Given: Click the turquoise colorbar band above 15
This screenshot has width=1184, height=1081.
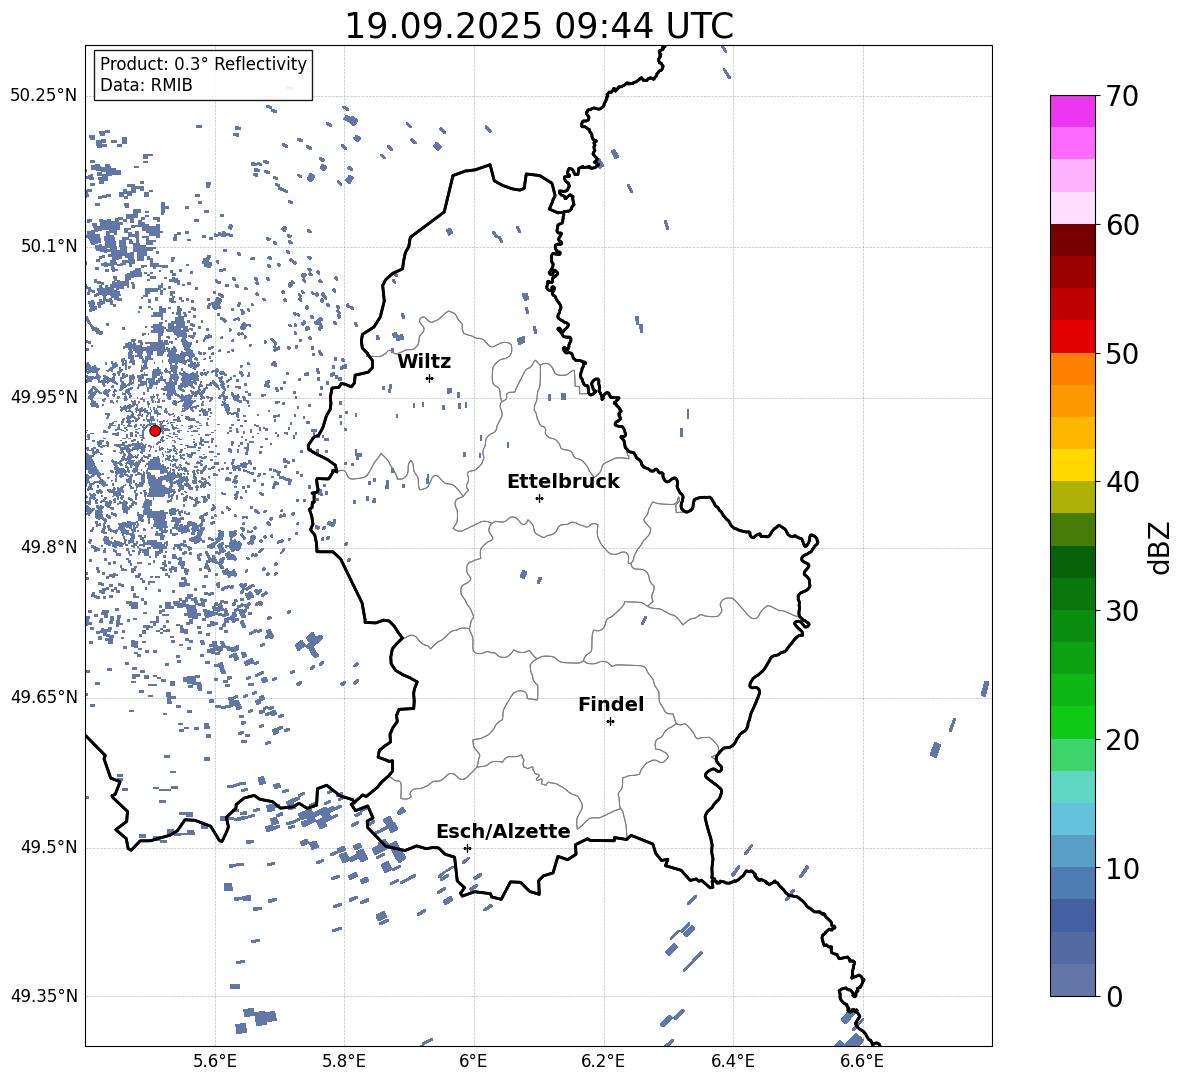Looking at the screenshot, I should pyautogui.click(x=1072, y=787).
